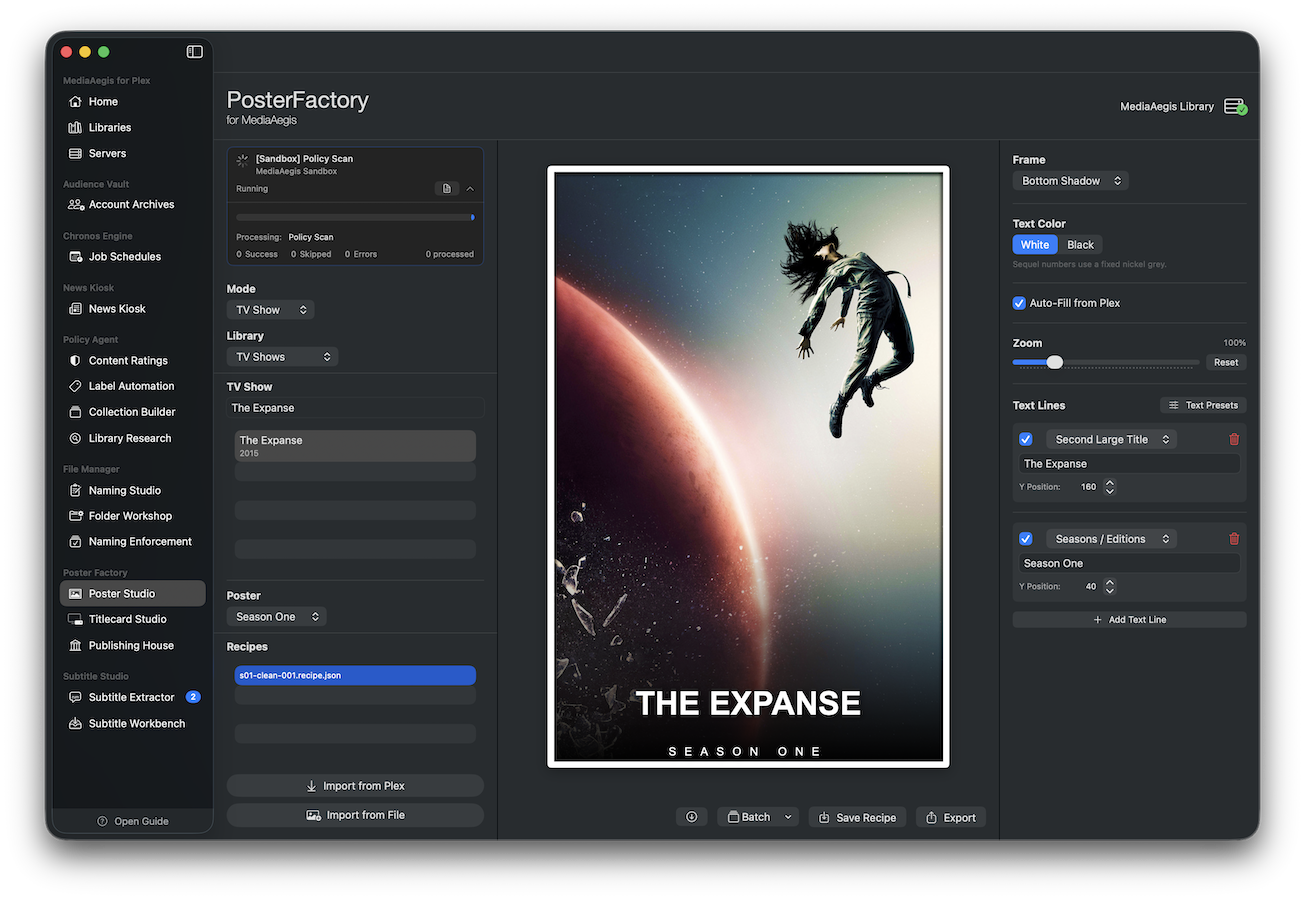Image resolution: width=1305 pixels, height=900 pixels.
Task: Go to Naming Enforcement
Action: point(133,542)
